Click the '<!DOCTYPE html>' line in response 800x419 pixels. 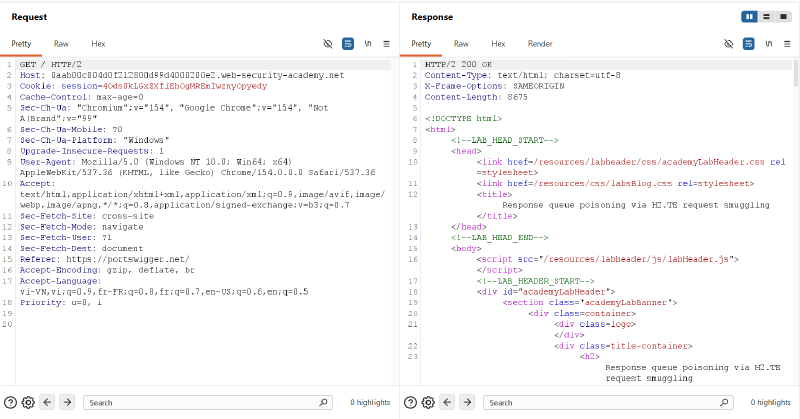(x=463, y=118)
